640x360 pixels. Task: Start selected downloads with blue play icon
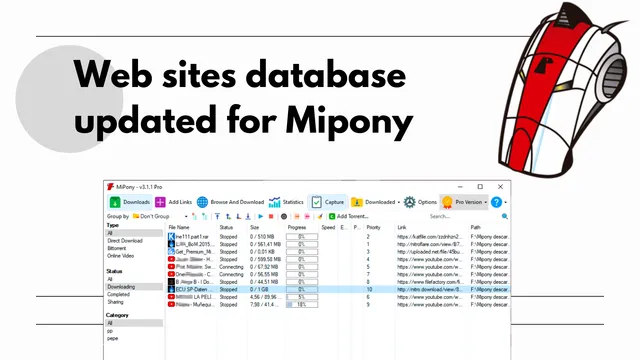[261, 216]
